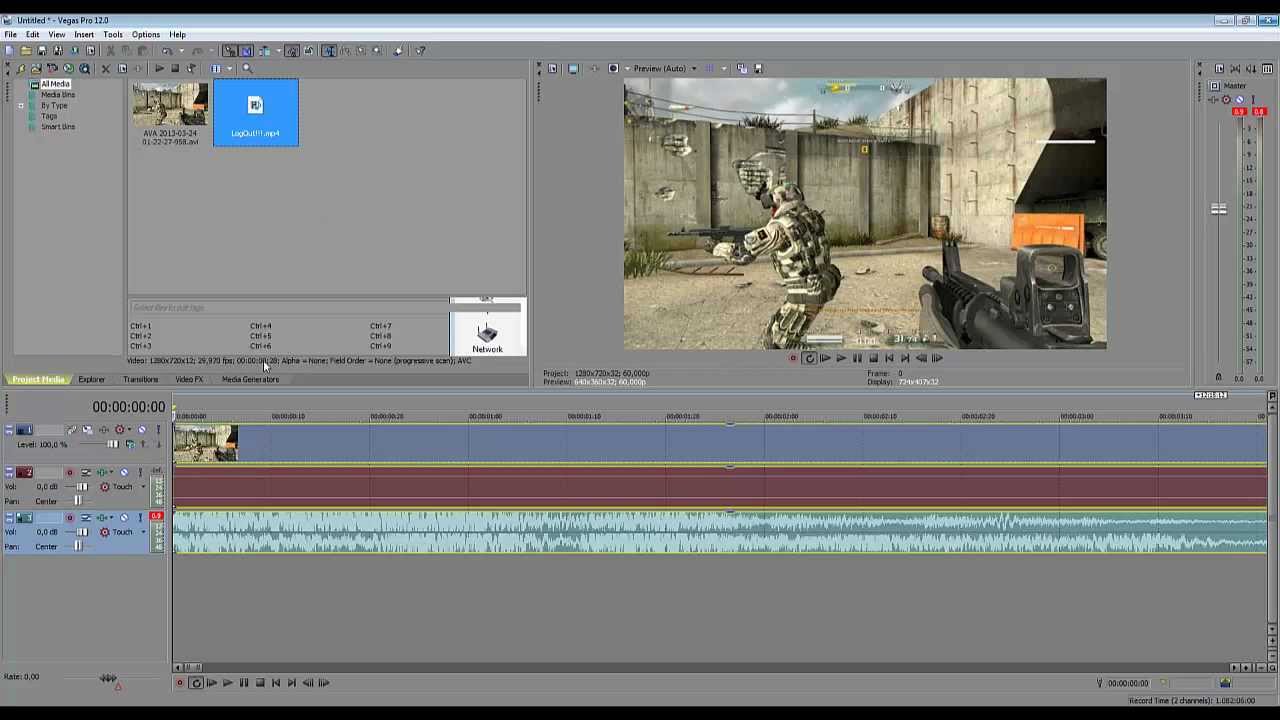Switch to the Explorer tab
The width and height of the screenshot is (1280, 720).
[x=91, y=380]
